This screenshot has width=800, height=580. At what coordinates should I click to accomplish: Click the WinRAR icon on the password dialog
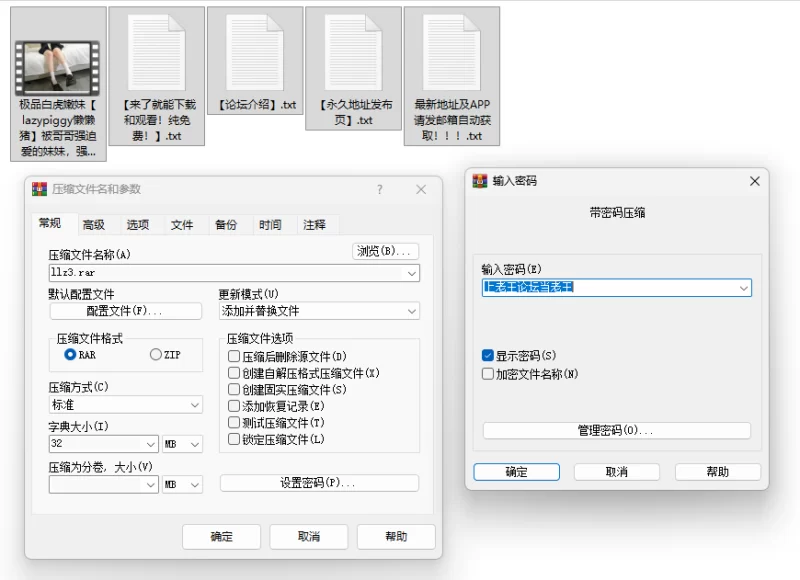476,181
